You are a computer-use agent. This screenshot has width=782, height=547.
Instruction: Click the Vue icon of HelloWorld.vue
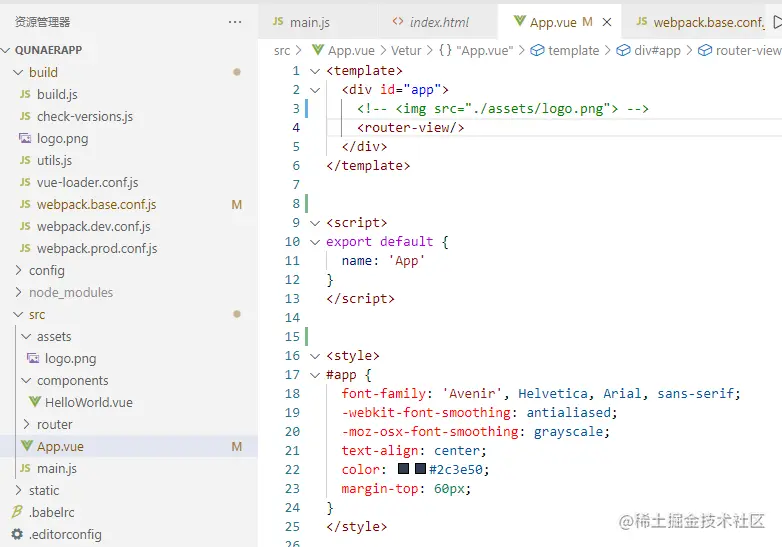click(x=34, y=401)
